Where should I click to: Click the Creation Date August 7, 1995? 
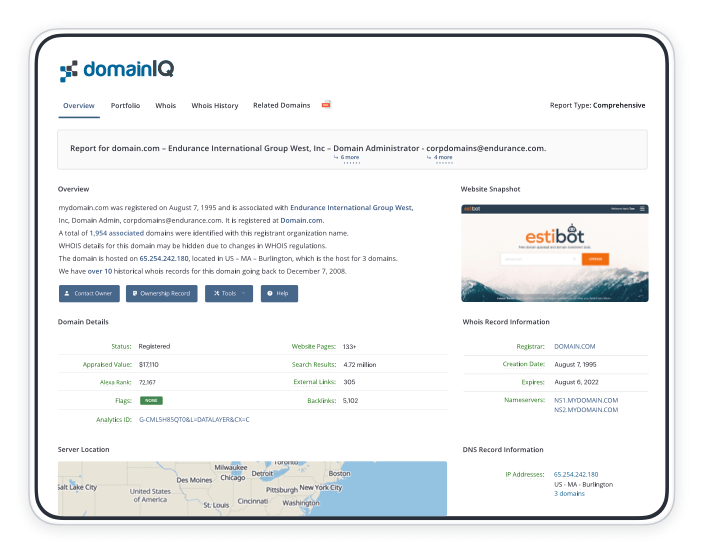pyautogui.click(x=575, y=364)
